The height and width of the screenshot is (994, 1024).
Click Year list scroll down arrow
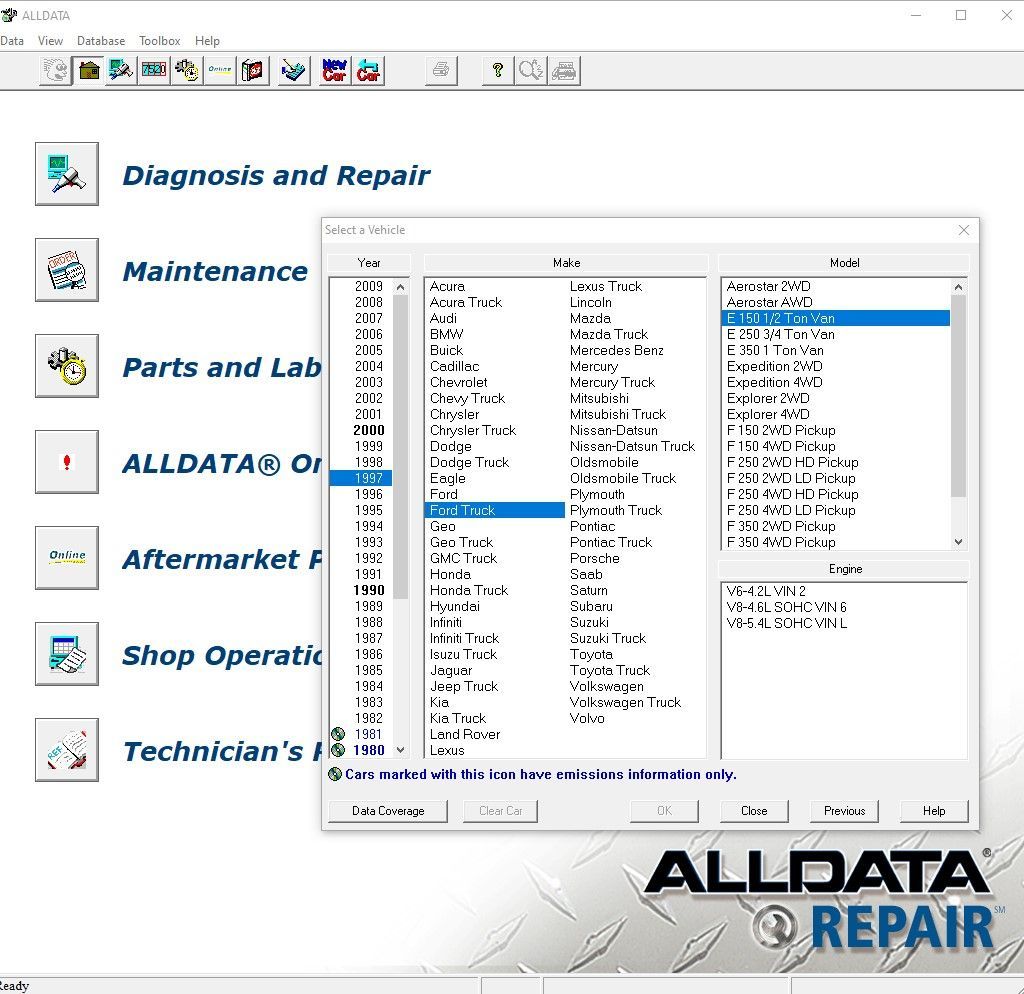(400, 750)
